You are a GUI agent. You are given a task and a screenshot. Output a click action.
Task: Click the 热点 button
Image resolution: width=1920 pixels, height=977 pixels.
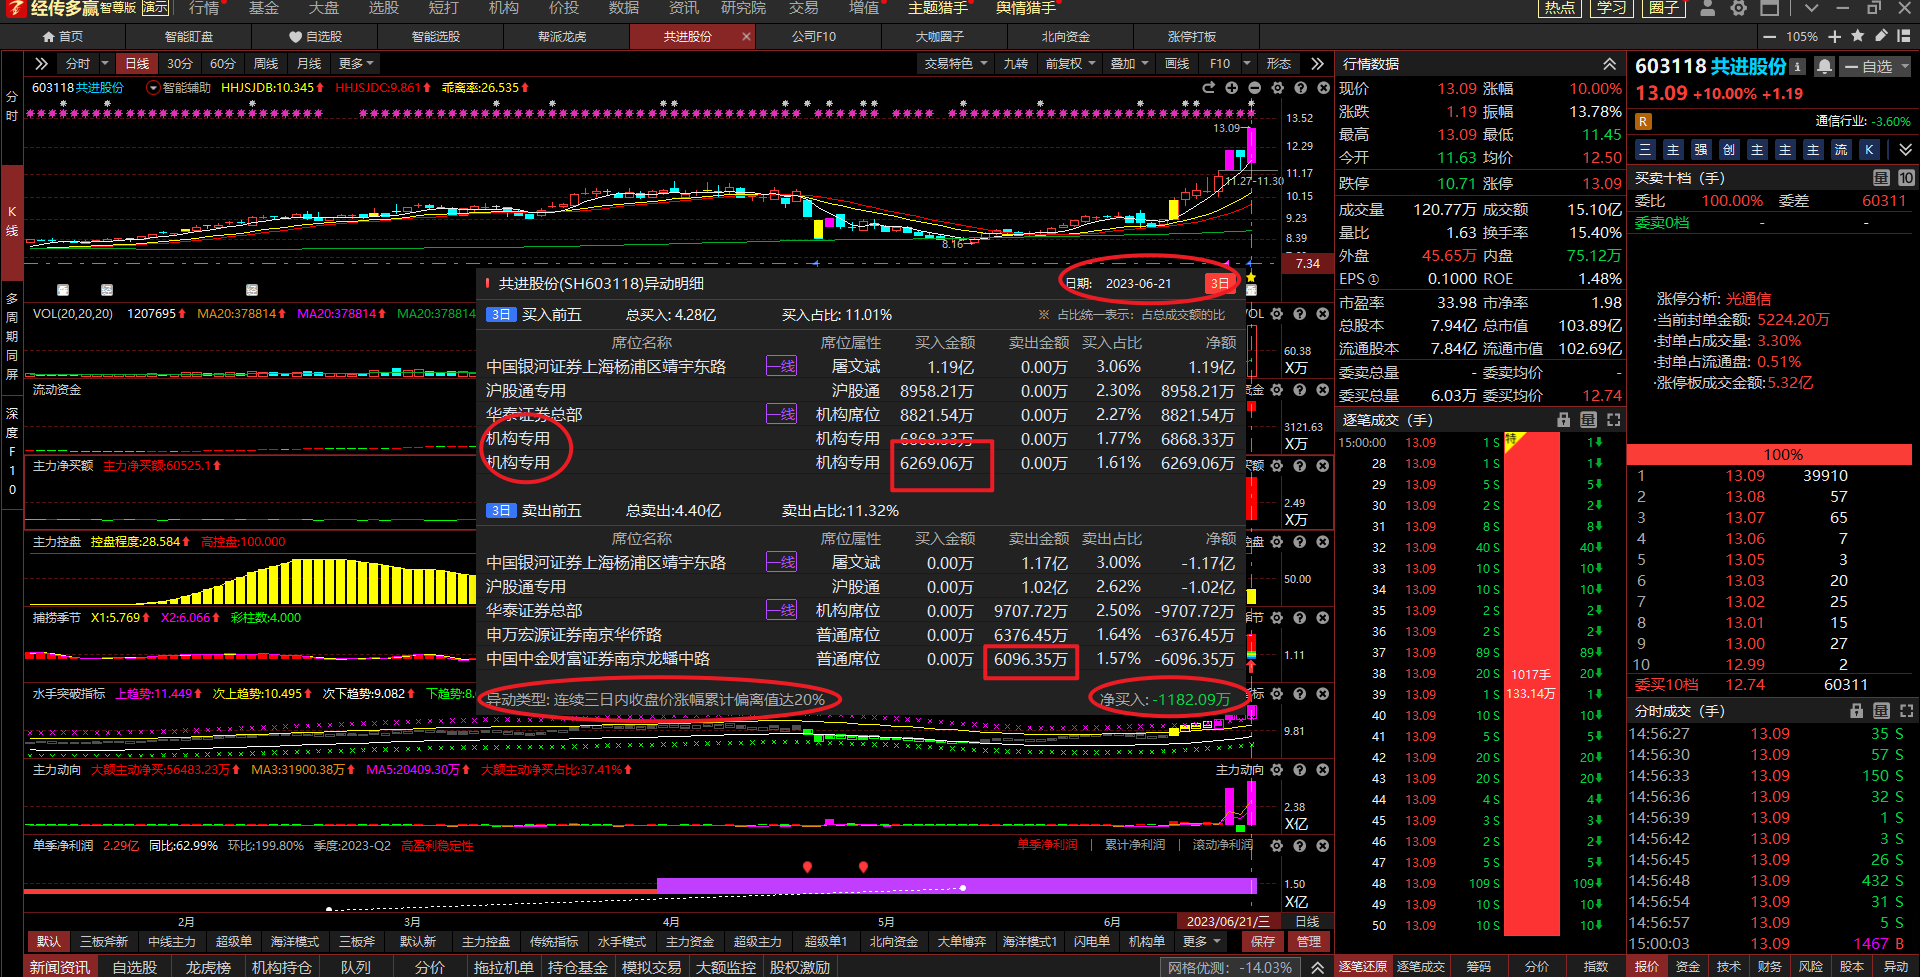tap(1559, 8)
